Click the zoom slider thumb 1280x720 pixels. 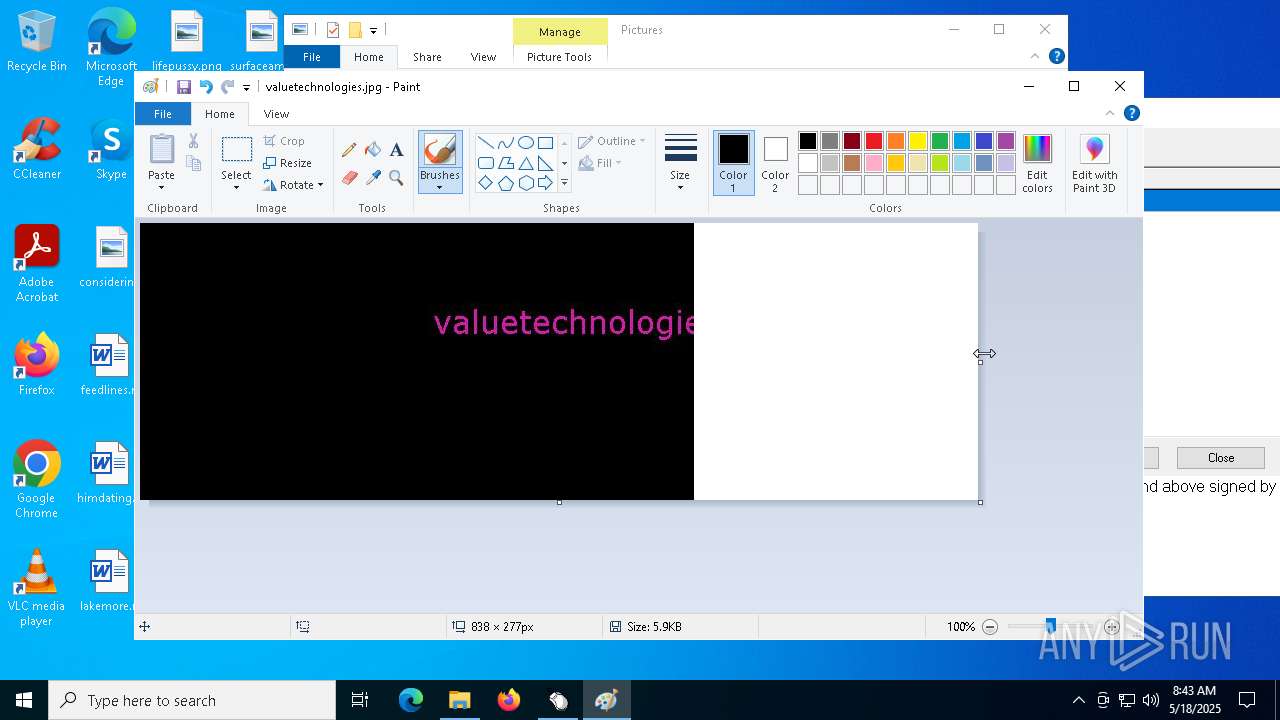click(x=1050, y=627)
